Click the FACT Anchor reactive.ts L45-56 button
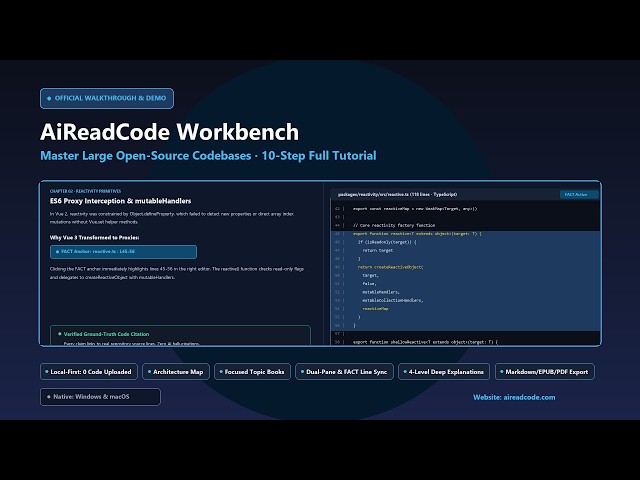Viewport: 640px width, 480px height. pyautogui.click(x=123, y=252)
